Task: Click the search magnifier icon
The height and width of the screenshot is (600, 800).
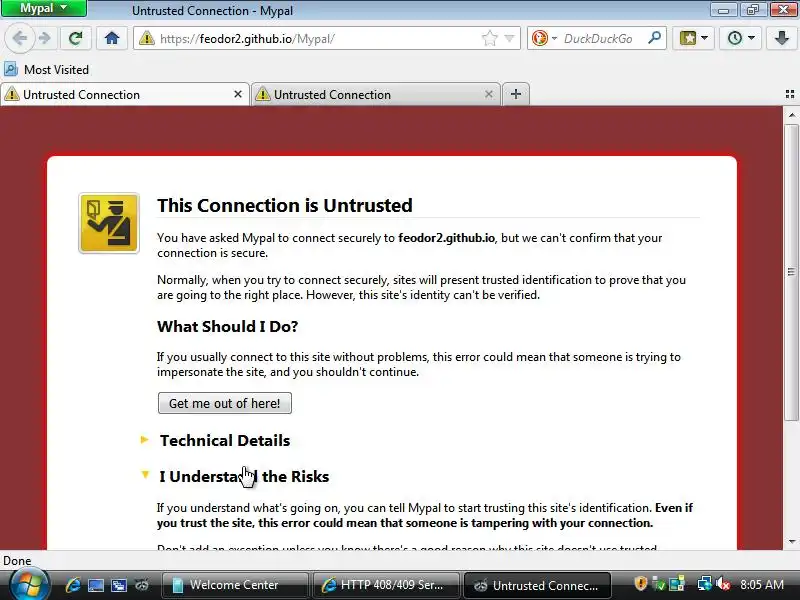Action: (654, 38)
